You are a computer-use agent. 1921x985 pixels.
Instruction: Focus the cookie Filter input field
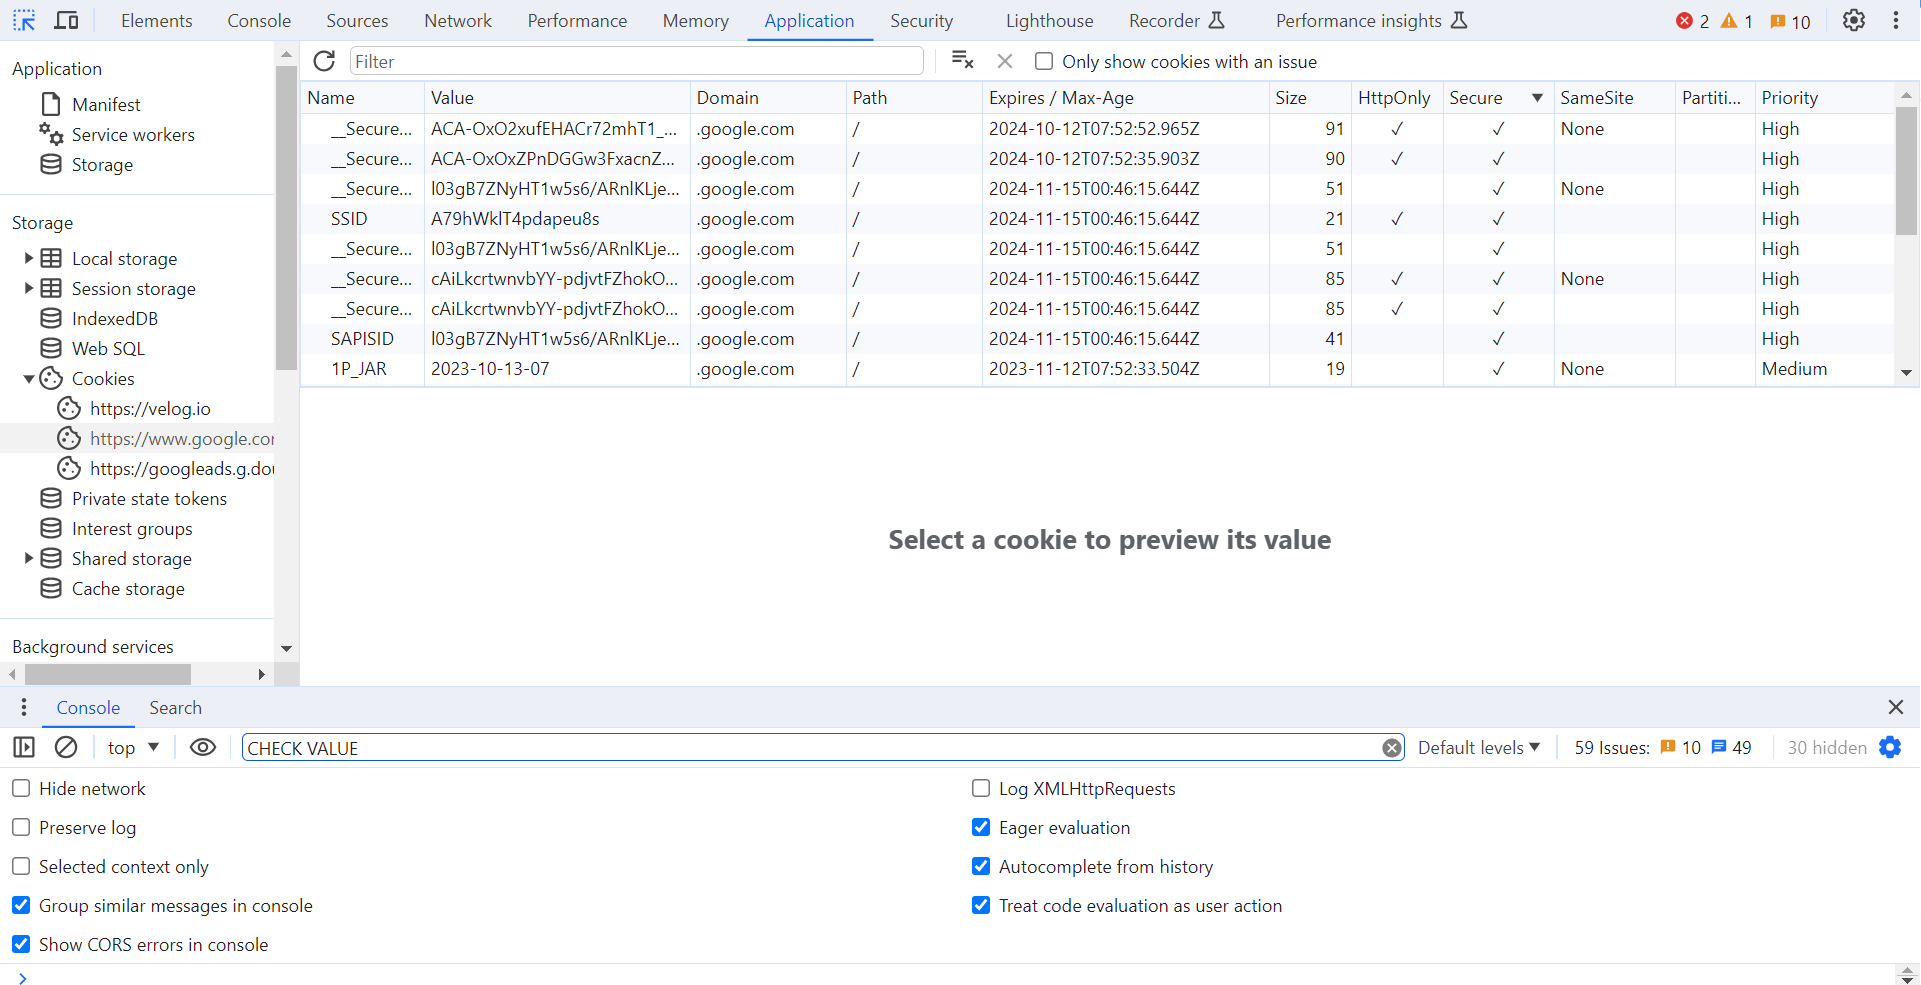coord(636,61)
